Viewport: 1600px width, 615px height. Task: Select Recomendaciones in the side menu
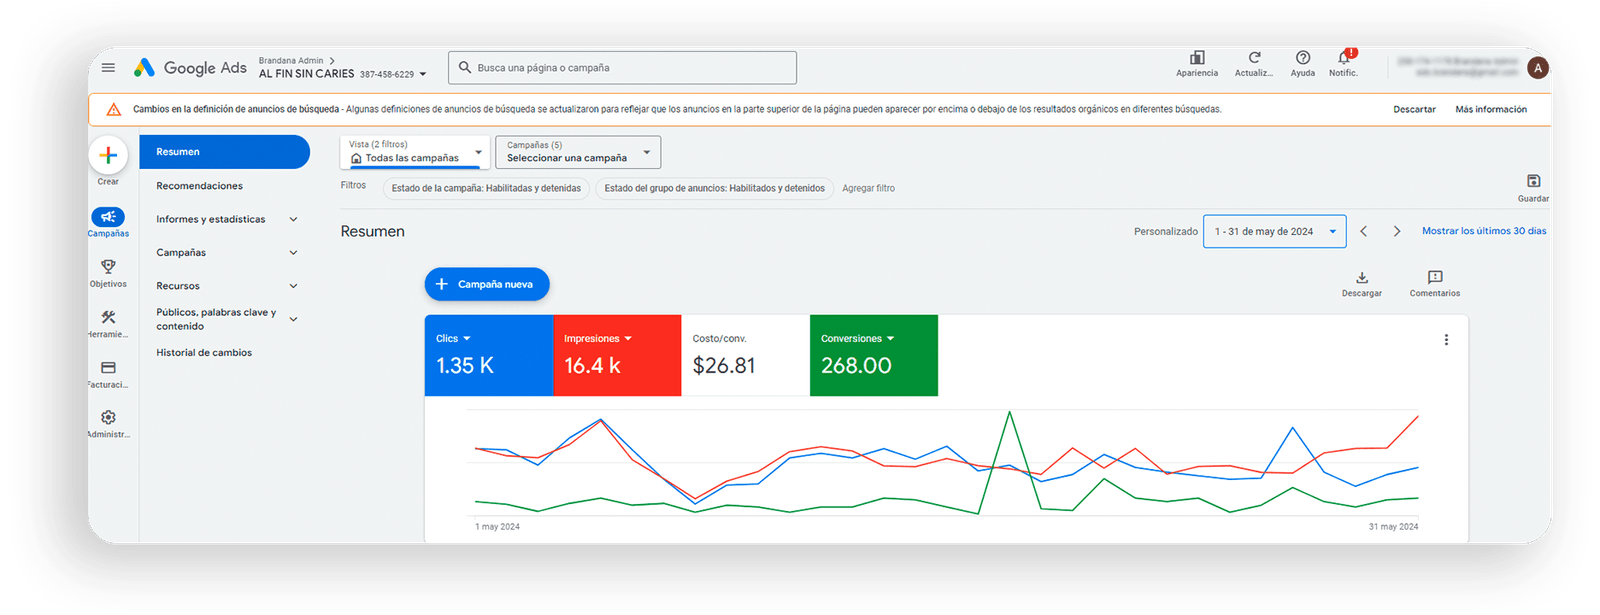(x=199, y=186)
